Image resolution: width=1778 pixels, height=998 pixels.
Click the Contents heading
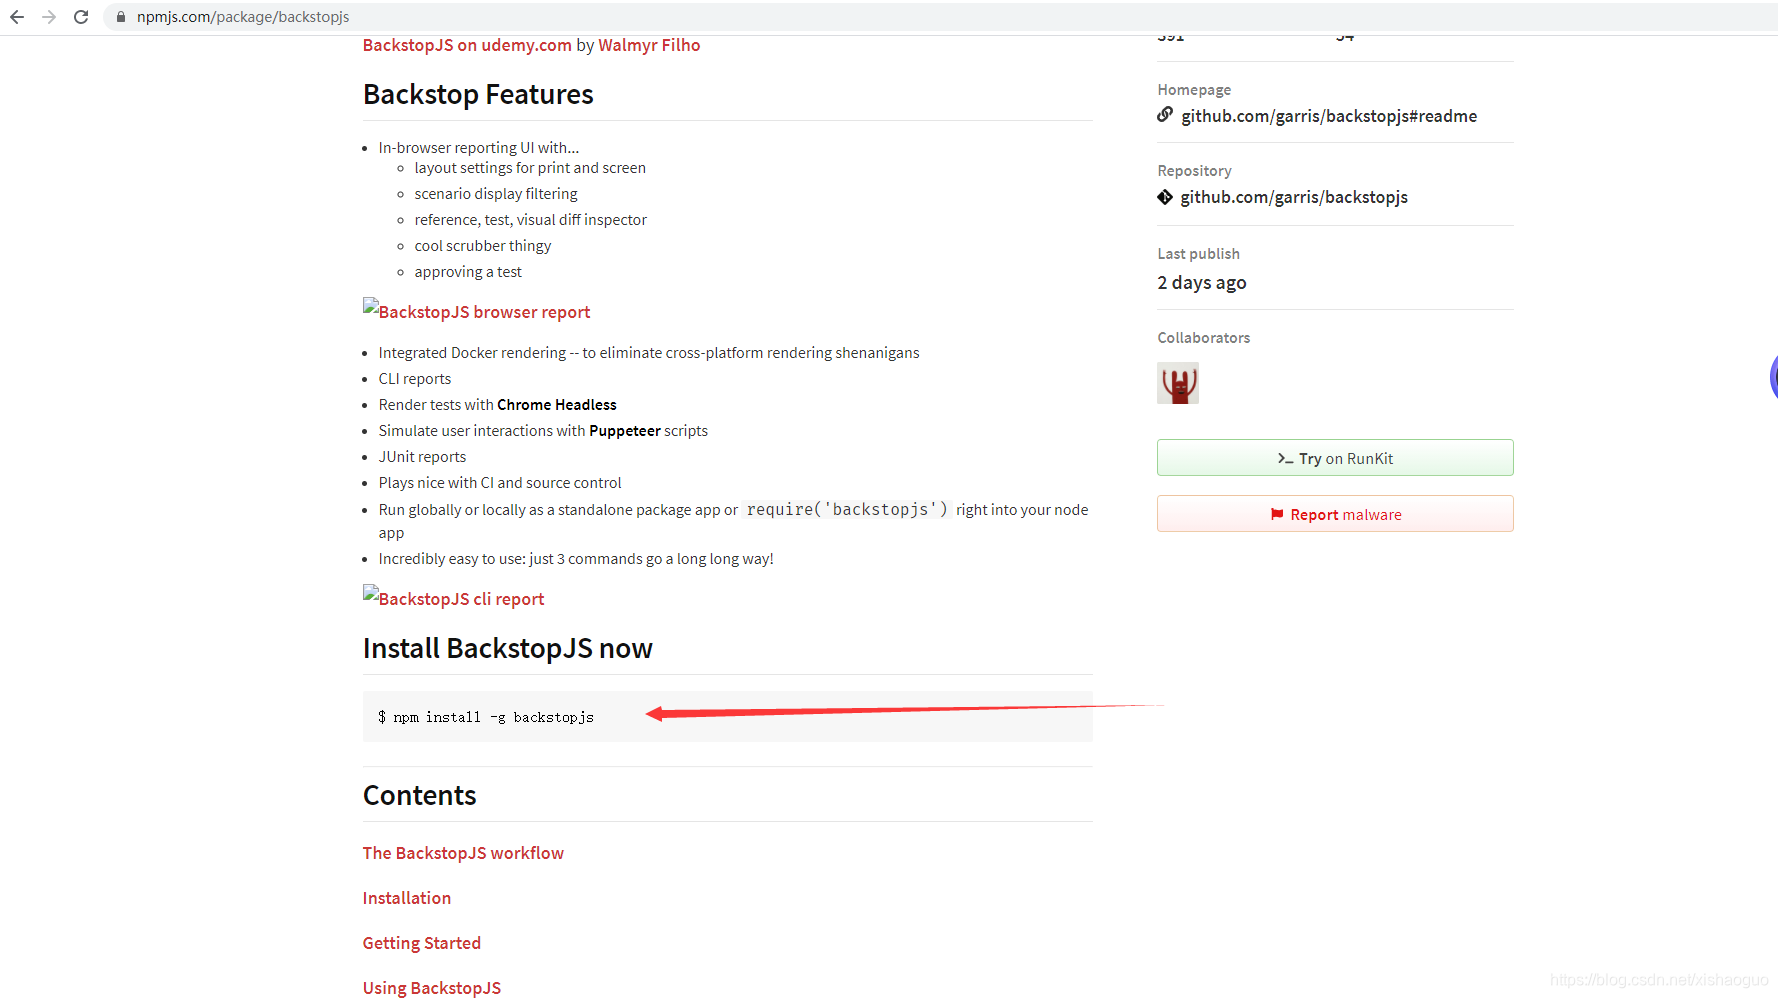pos(420,795)
